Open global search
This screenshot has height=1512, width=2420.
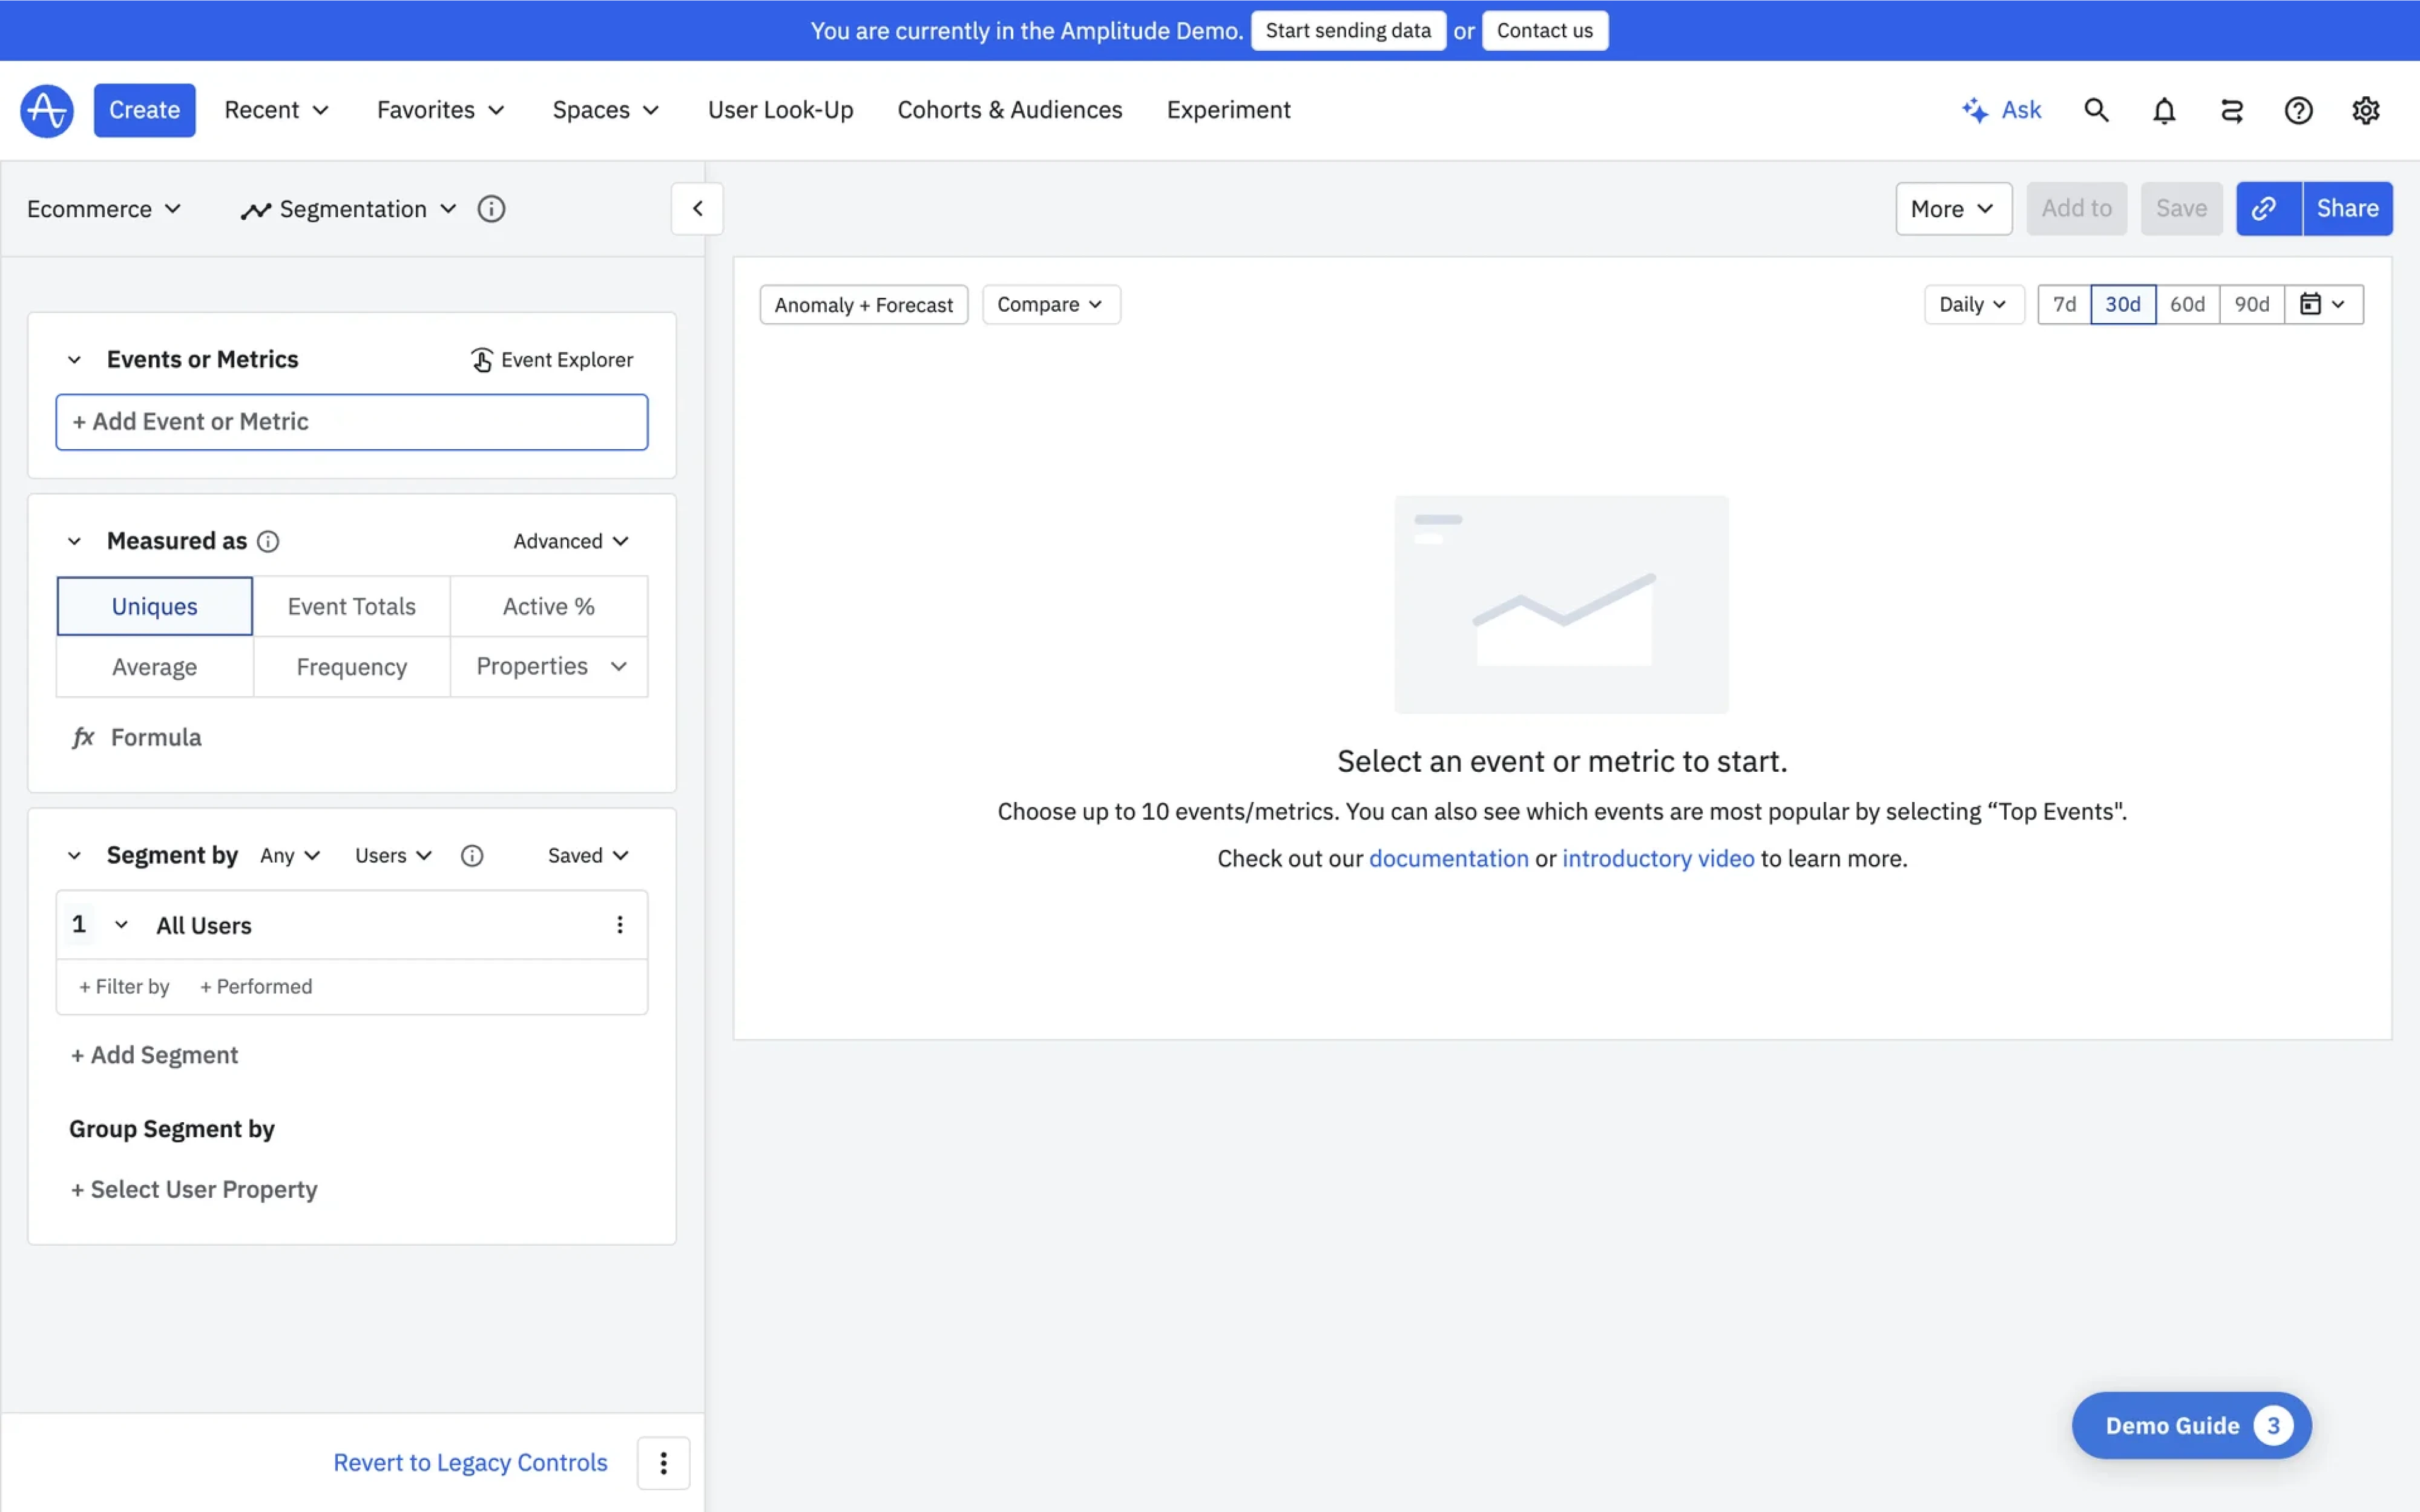[2096, 110]
